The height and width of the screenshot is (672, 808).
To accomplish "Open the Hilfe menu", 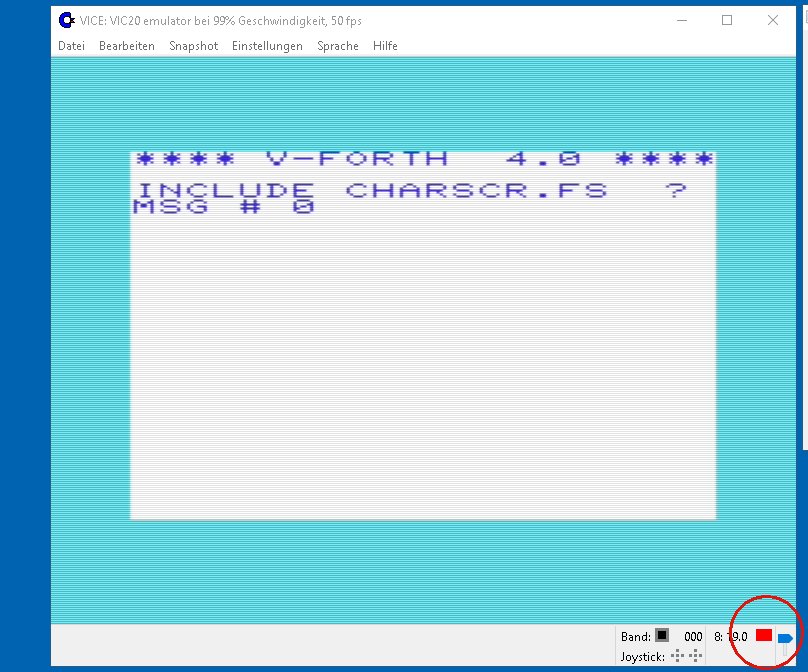I will tap(385, 46).
